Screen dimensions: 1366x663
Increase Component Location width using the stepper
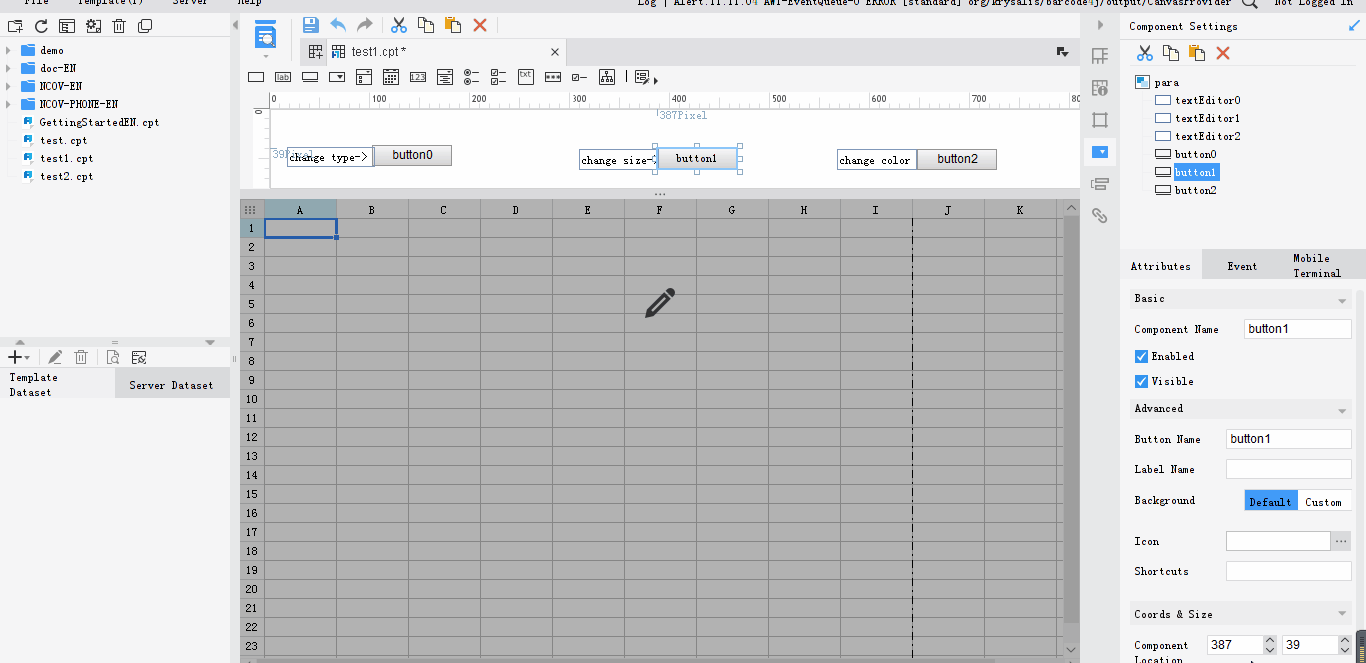point(1270,640)
